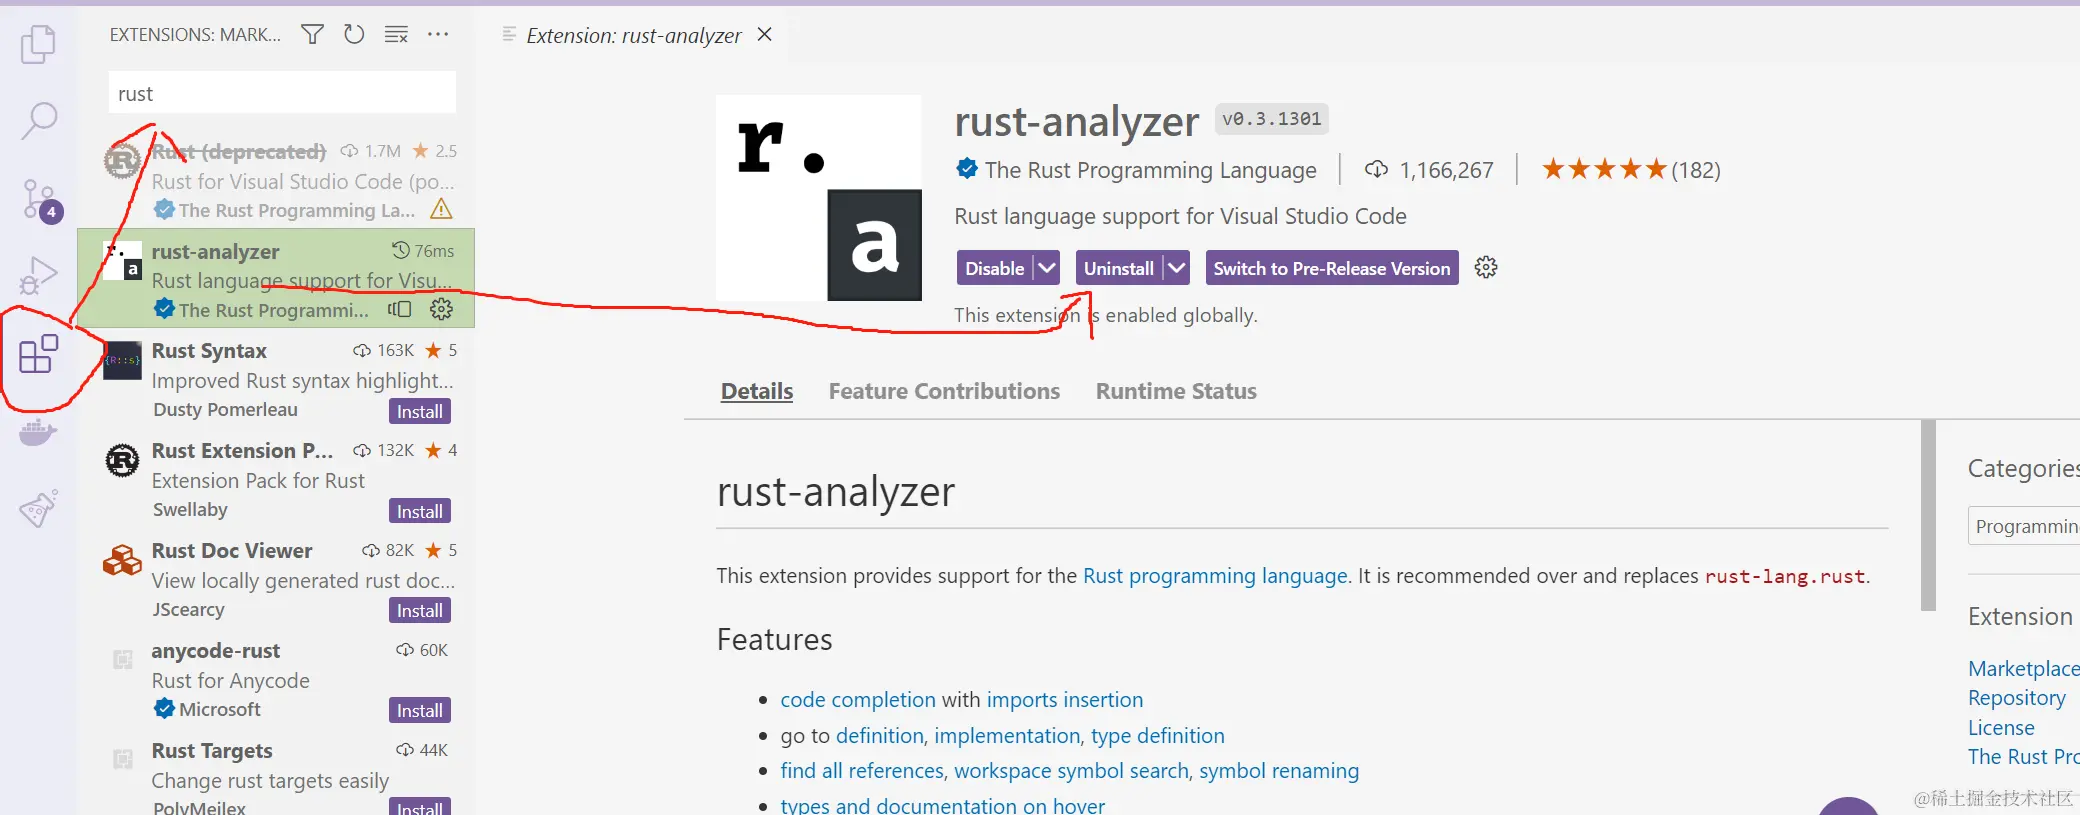Install Rust Doc Viewer extension

[419, 610]
